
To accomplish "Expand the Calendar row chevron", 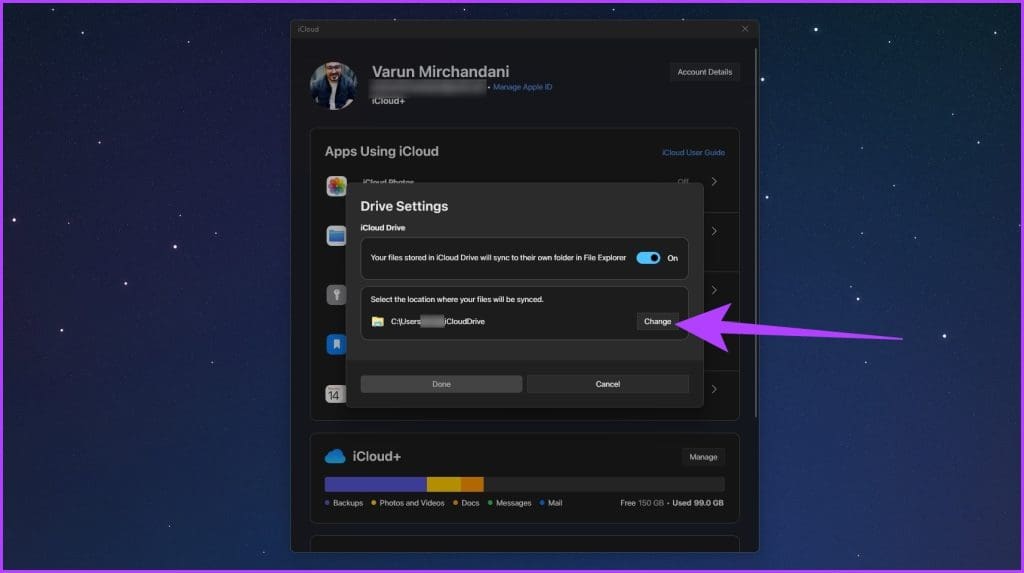I will 714,389.
